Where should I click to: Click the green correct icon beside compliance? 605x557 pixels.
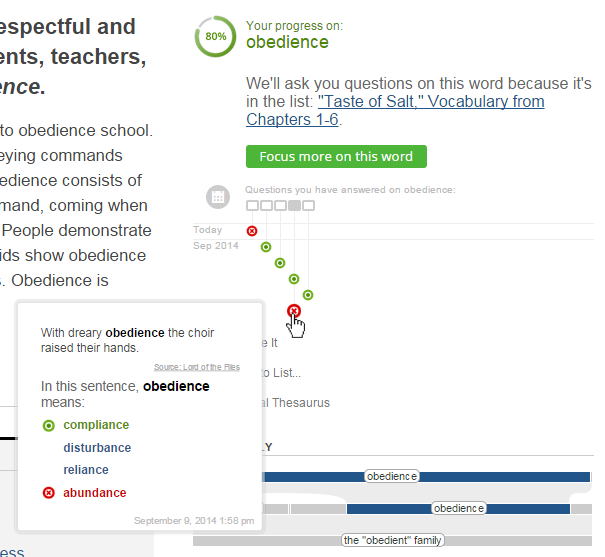49,426
